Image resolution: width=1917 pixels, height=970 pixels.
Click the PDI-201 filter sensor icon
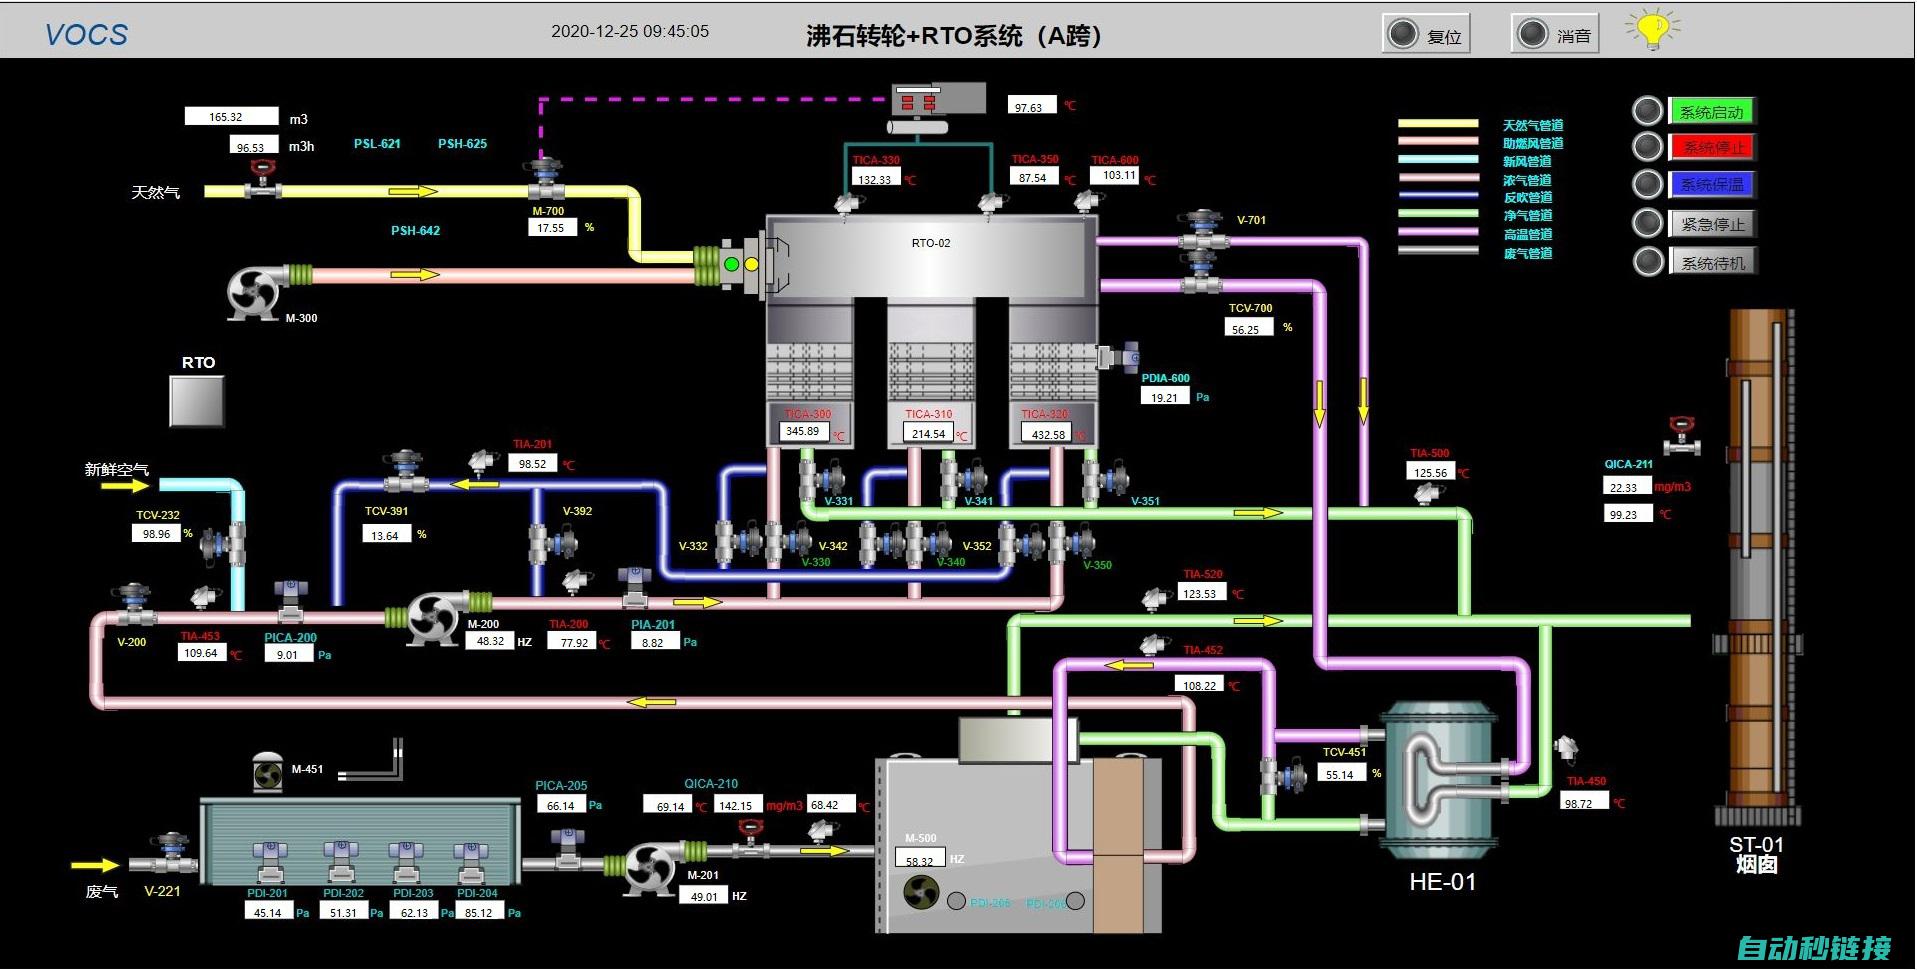click(x=269, y=863)
